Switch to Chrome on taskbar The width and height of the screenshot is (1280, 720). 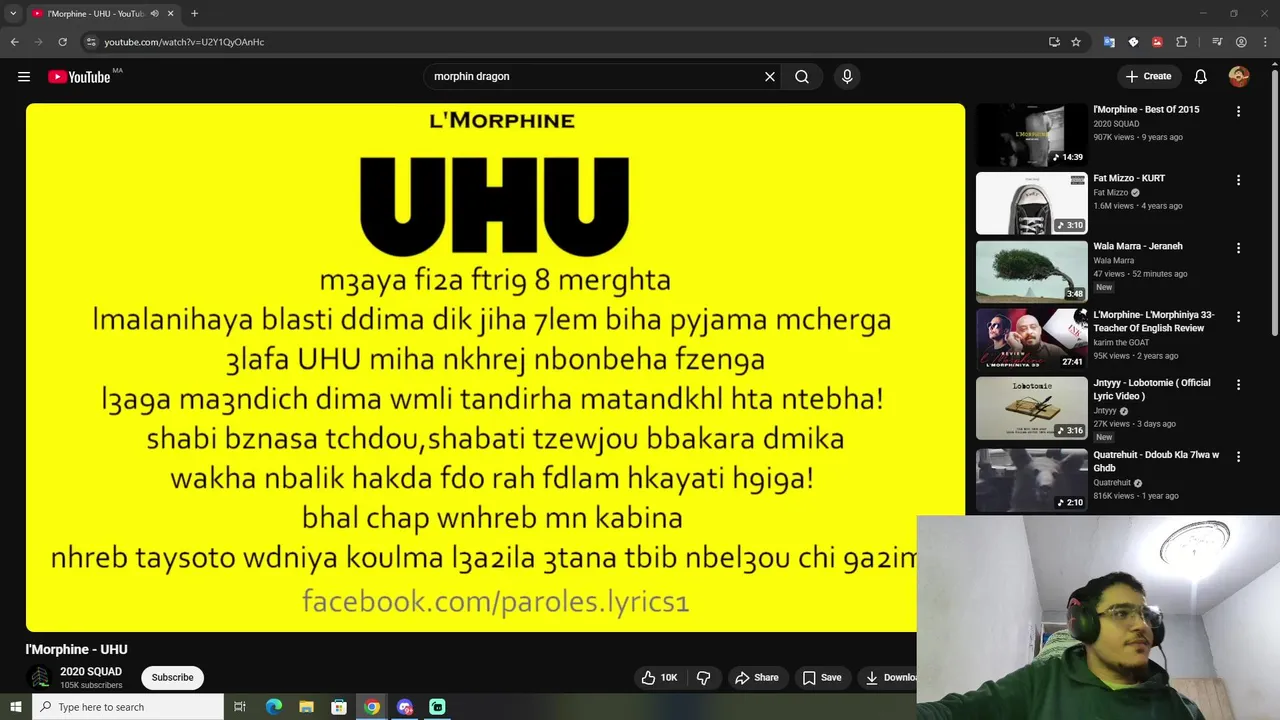click(372, 707)
